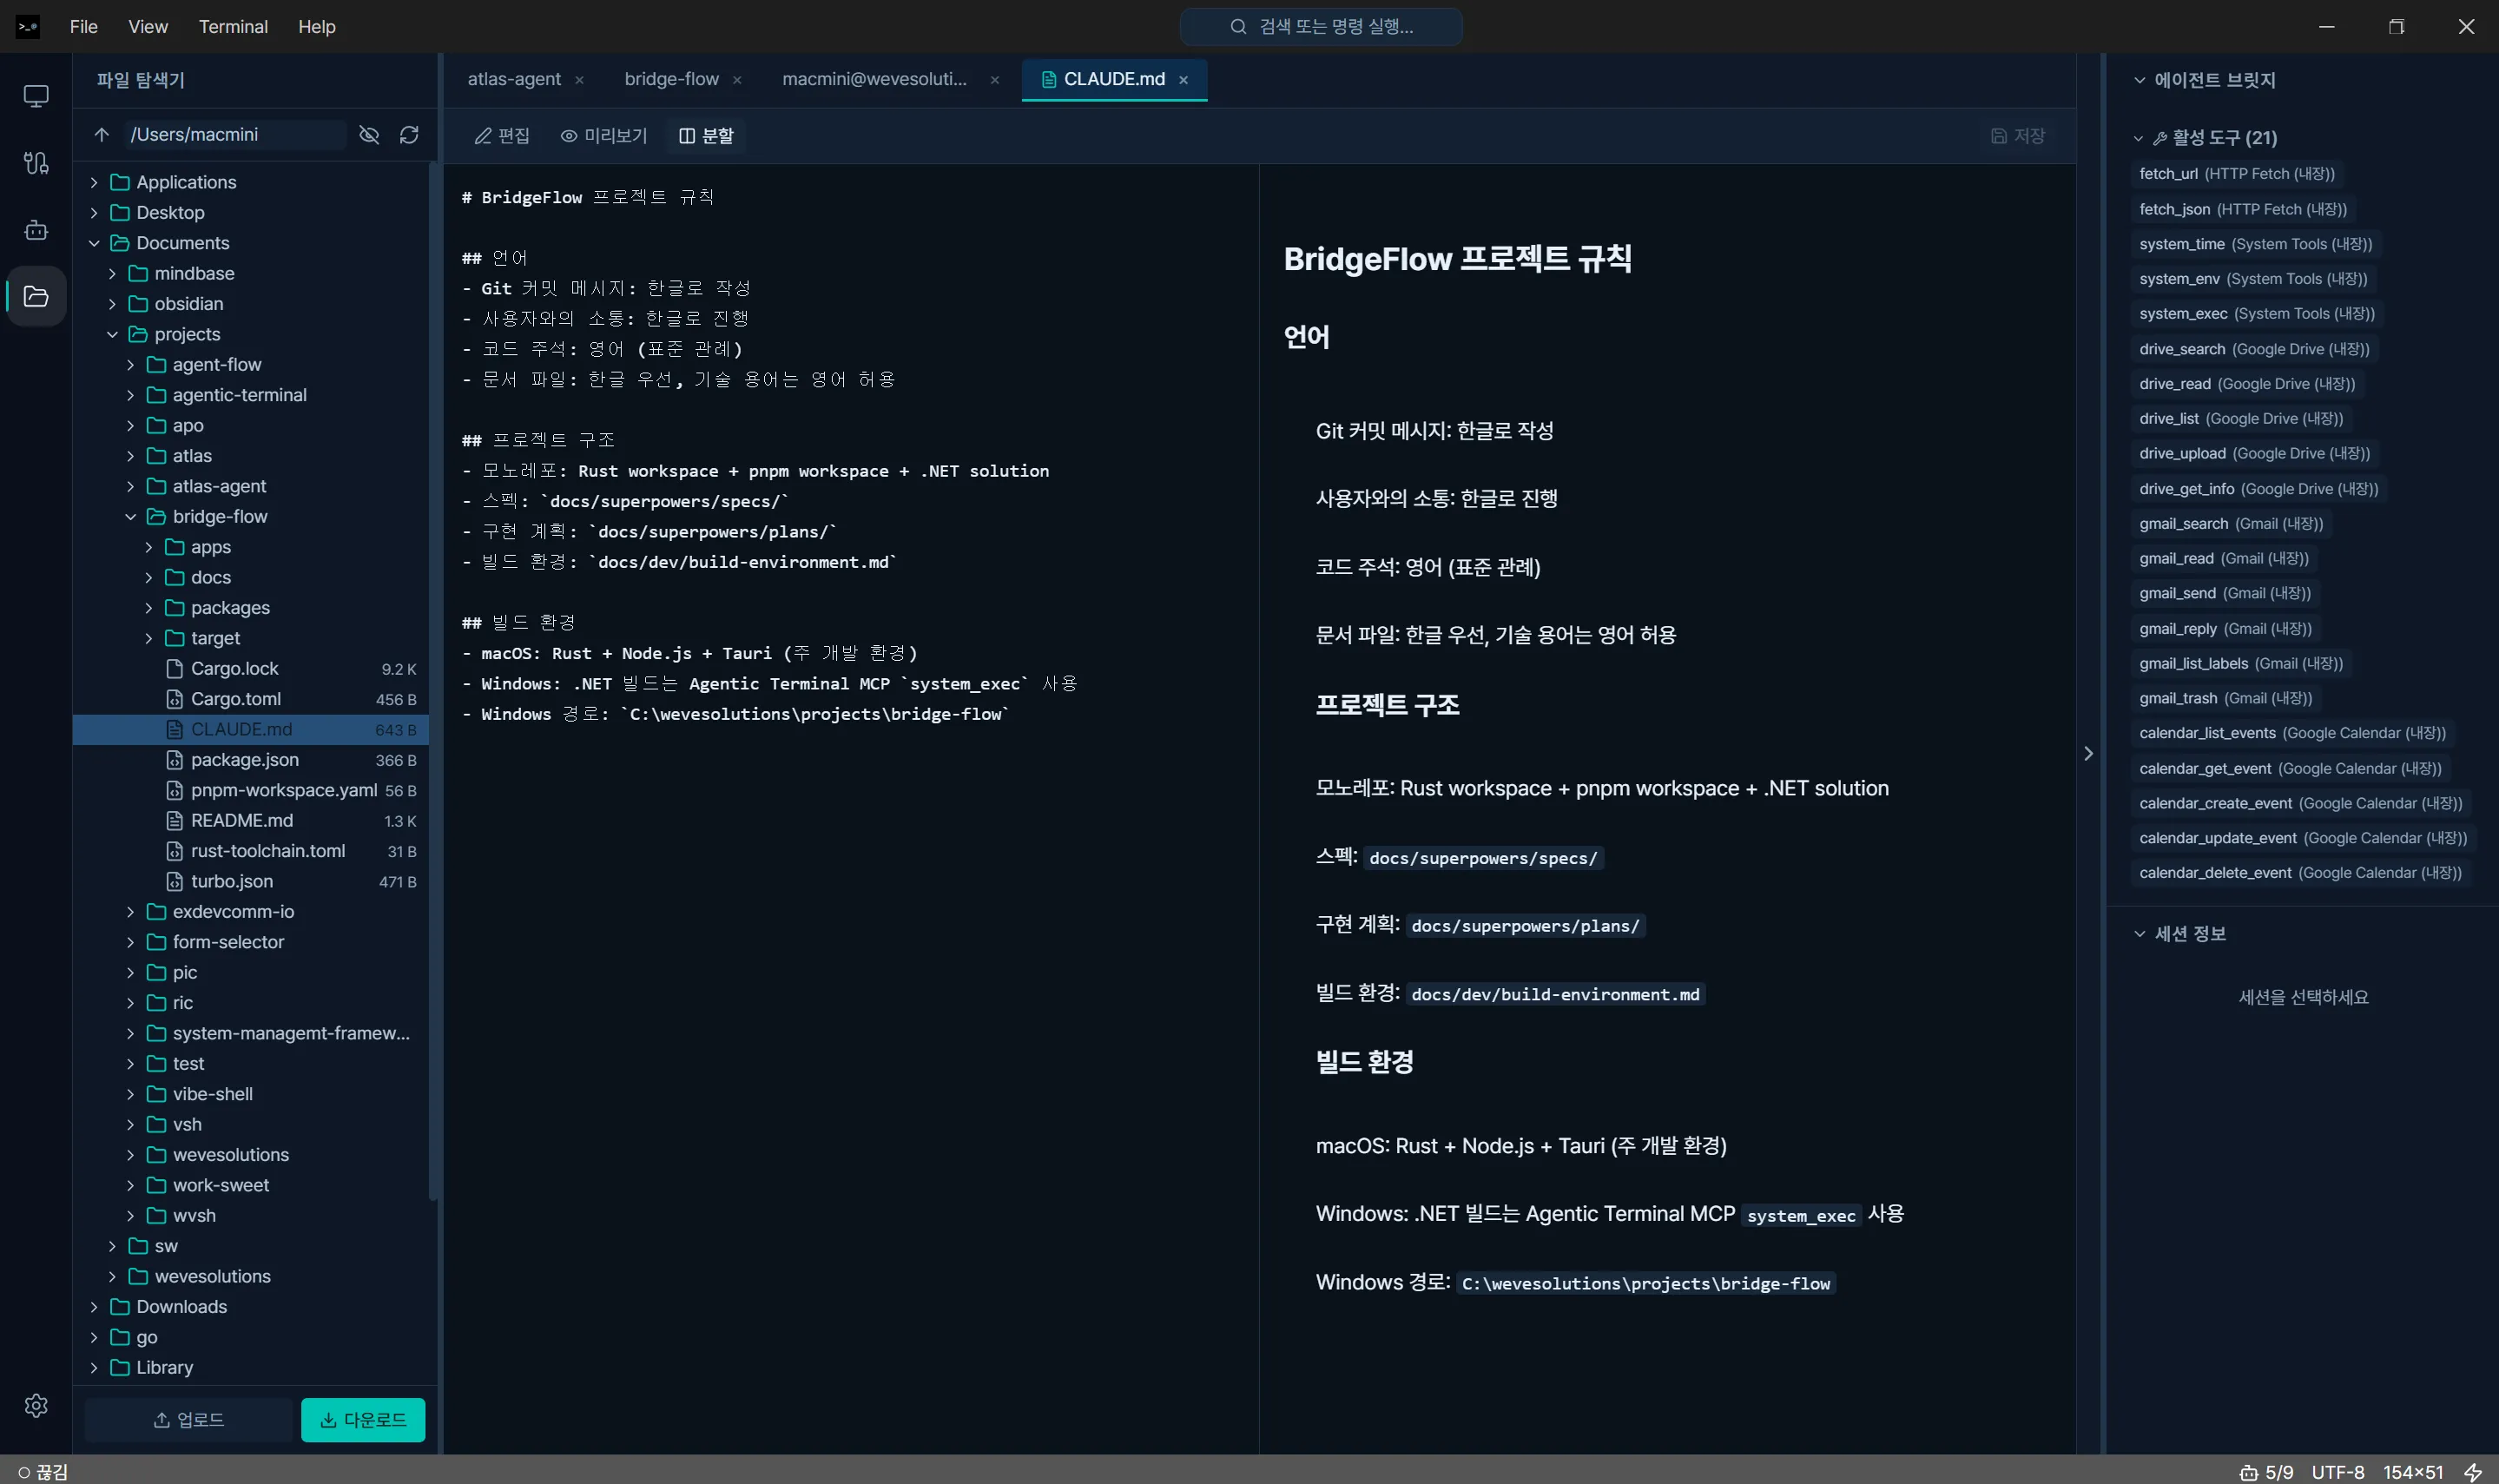The width and height of the screenshot is (2499, 1484).
Task: Collapse the 활성 도구 (21) section
Action: pyautogui.click(x=2137, y=138)
